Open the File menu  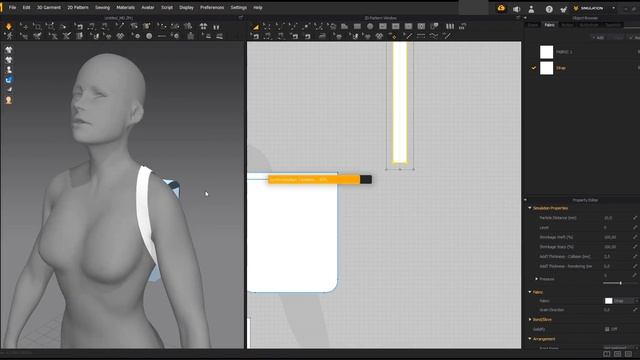13,7
